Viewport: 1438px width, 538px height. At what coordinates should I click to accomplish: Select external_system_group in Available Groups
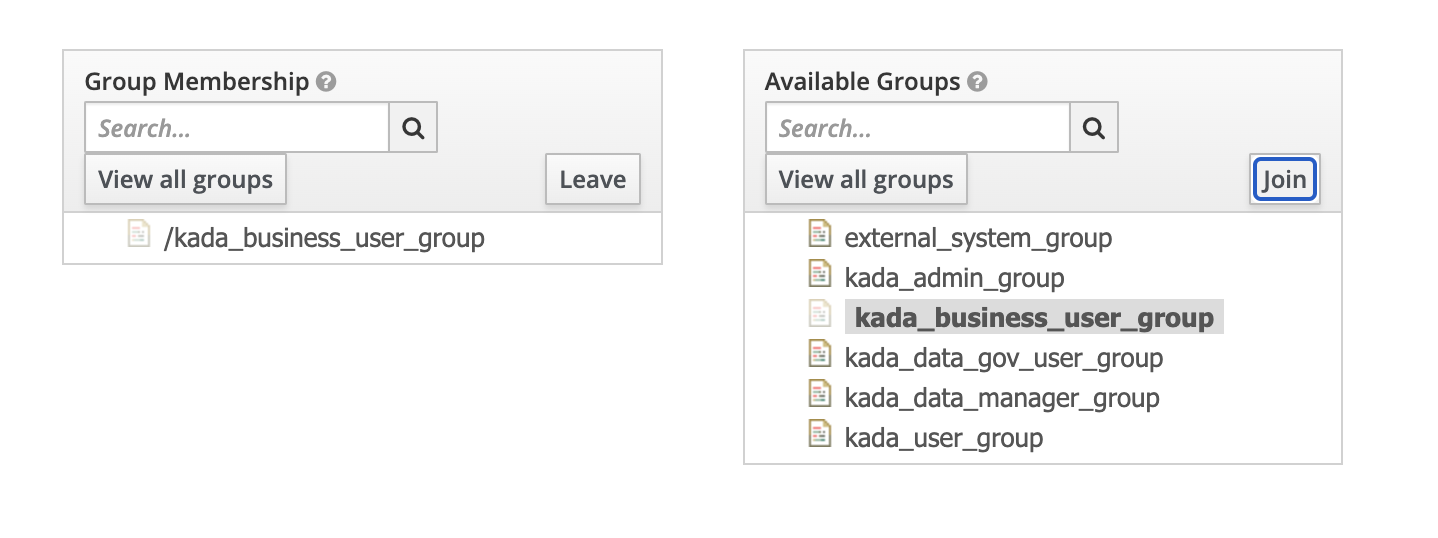pos(978,238)
